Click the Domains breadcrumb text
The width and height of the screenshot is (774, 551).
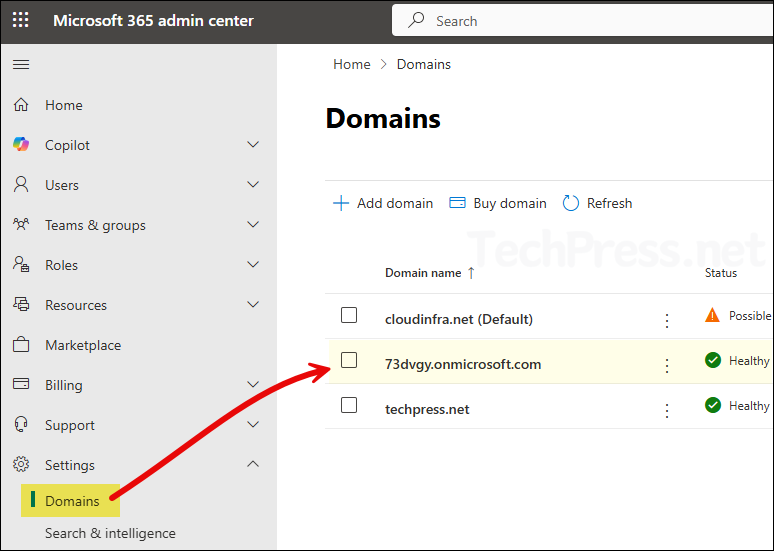click(424, 64)
